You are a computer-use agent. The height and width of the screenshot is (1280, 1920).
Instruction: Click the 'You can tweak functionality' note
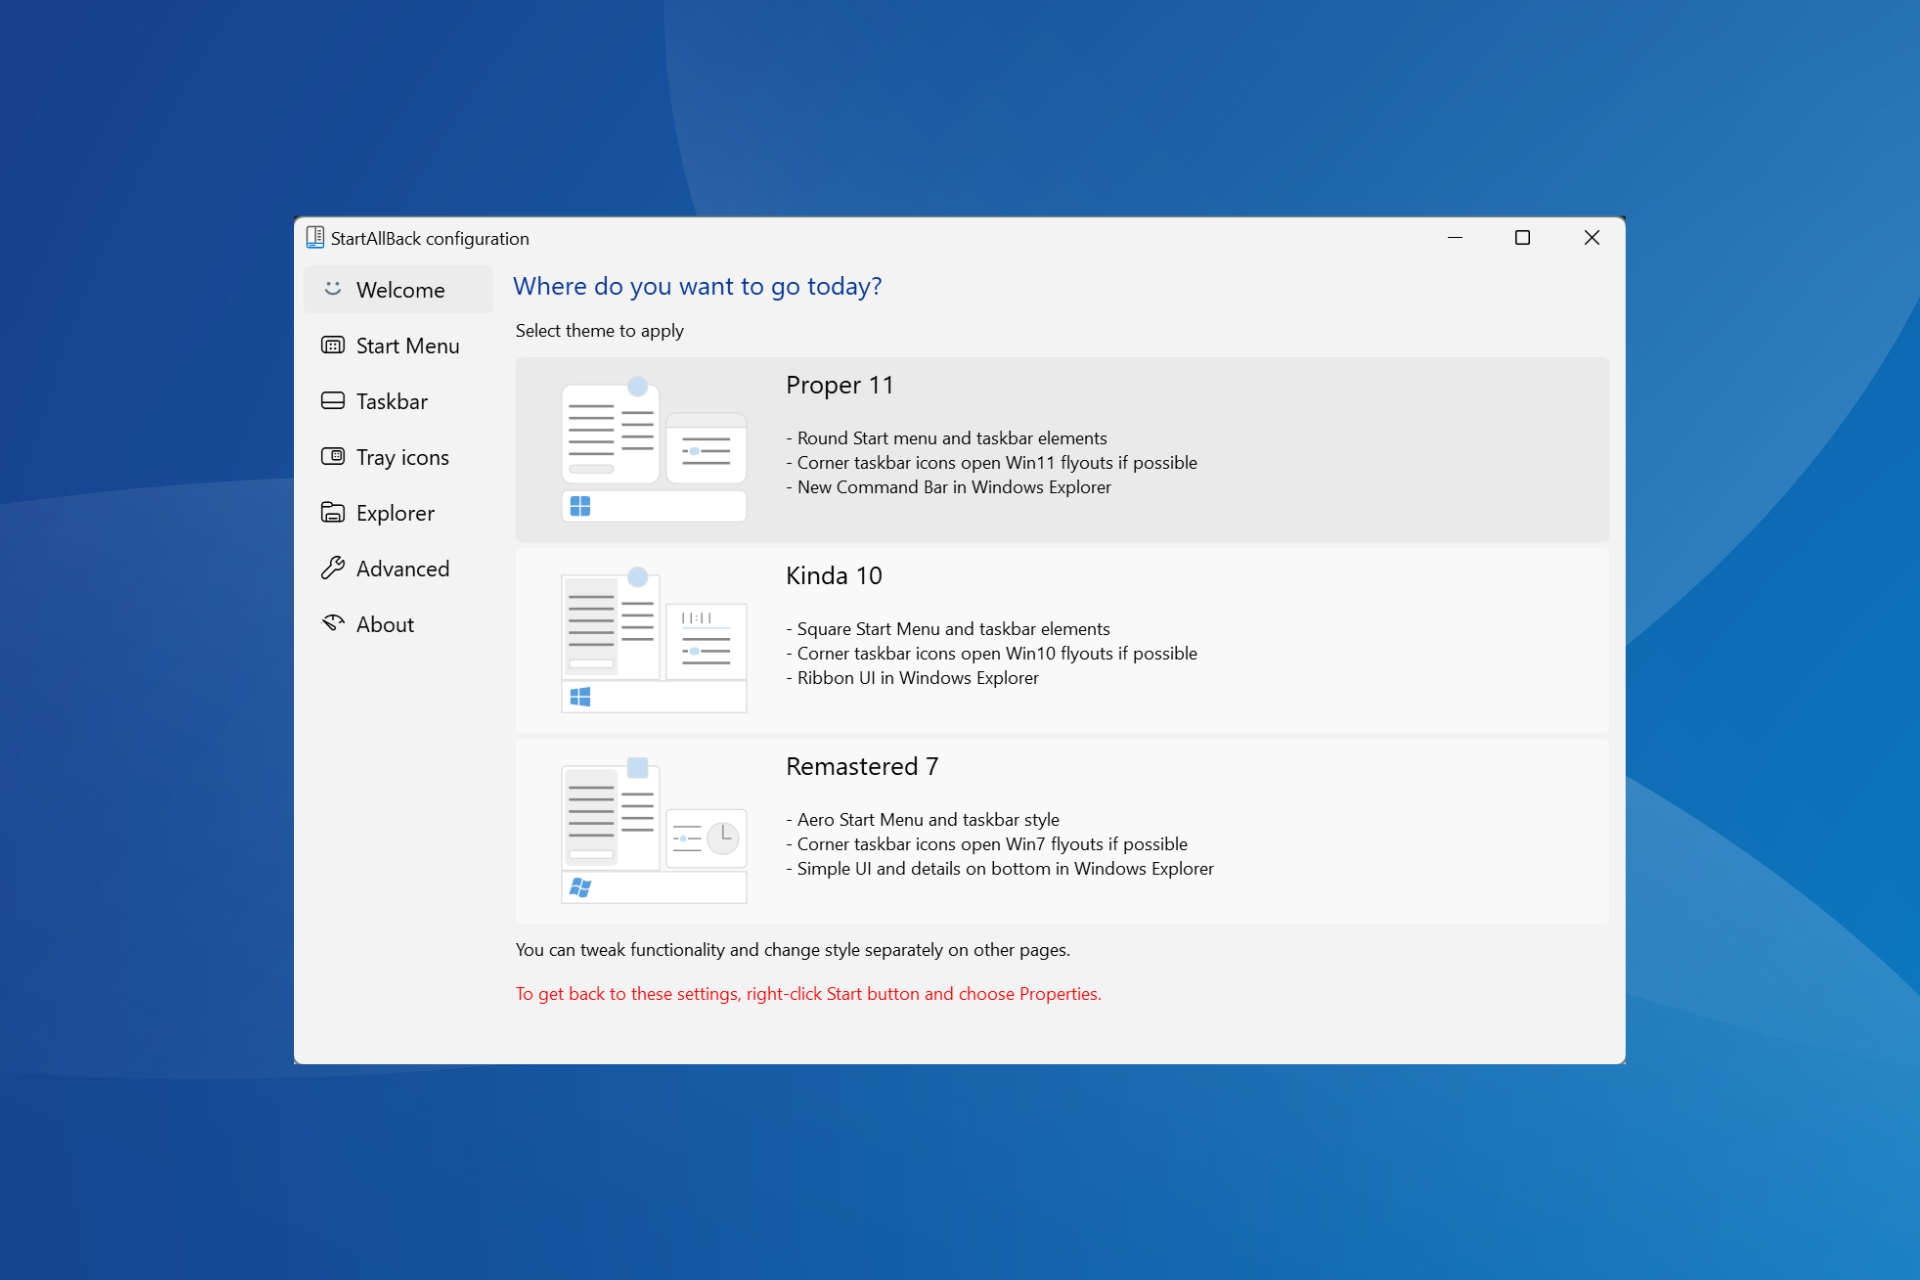(x=793, y=950)
